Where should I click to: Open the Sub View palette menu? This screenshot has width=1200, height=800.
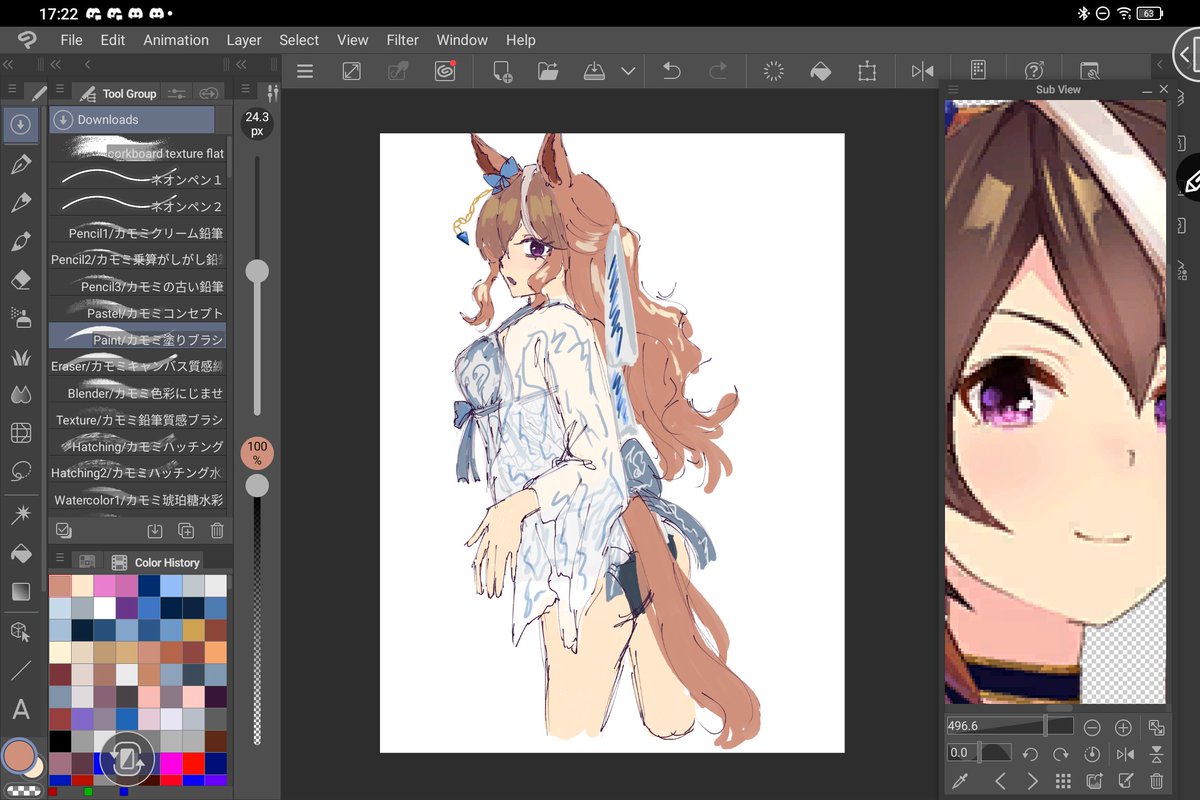tap(953, 89)
